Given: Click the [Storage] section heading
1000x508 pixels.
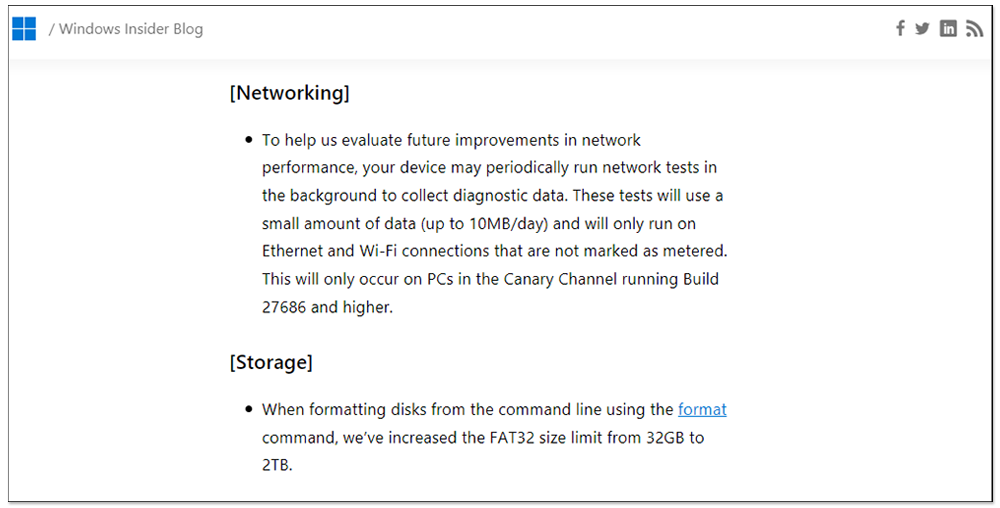Looking at the screenshot, I should (271, 363).
